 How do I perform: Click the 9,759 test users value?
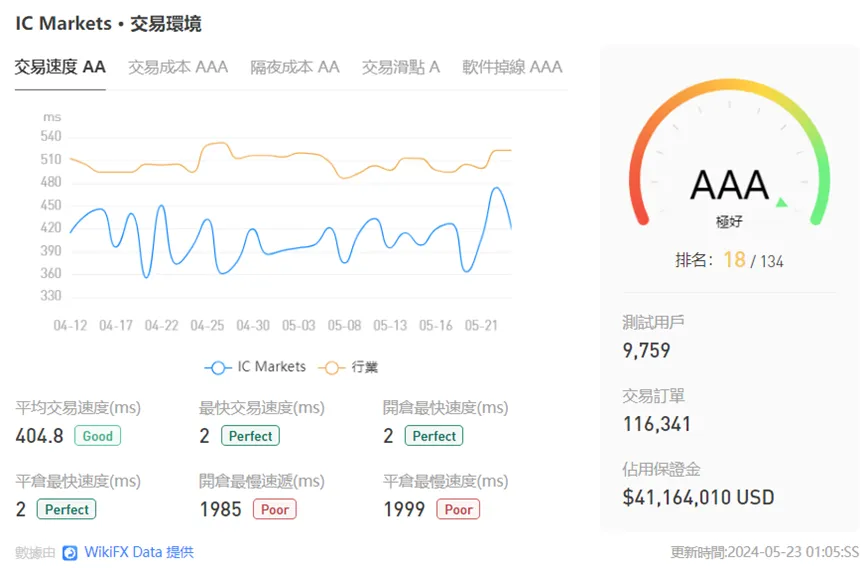point(647,351)
